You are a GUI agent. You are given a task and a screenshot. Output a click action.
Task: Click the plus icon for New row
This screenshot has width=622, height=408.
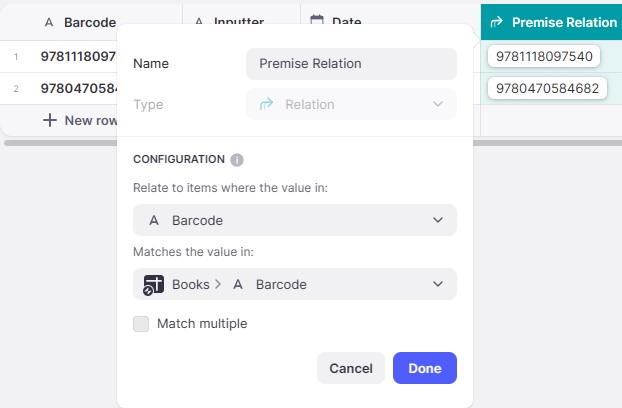[x=49, y=120]
